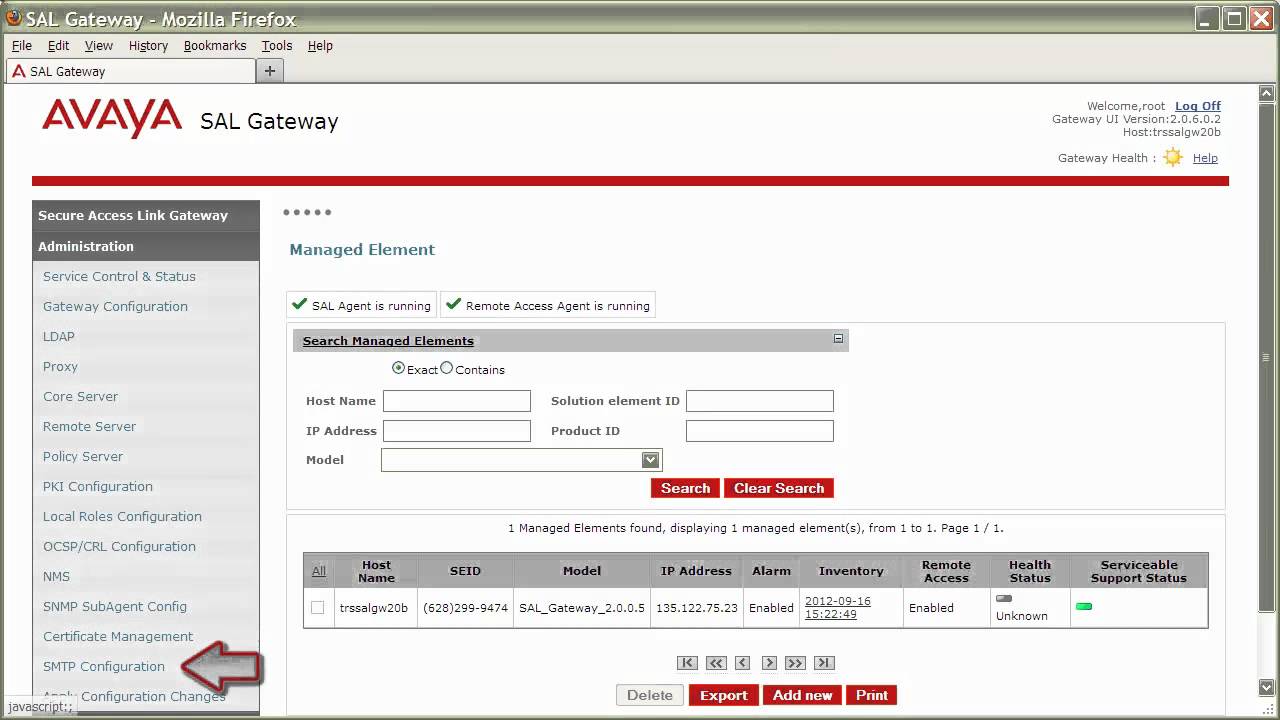The height and width of the screenshot is (720, 1280).
Task: Go to the previous results page
Action: pyautogui.click(x=742, y=663)
